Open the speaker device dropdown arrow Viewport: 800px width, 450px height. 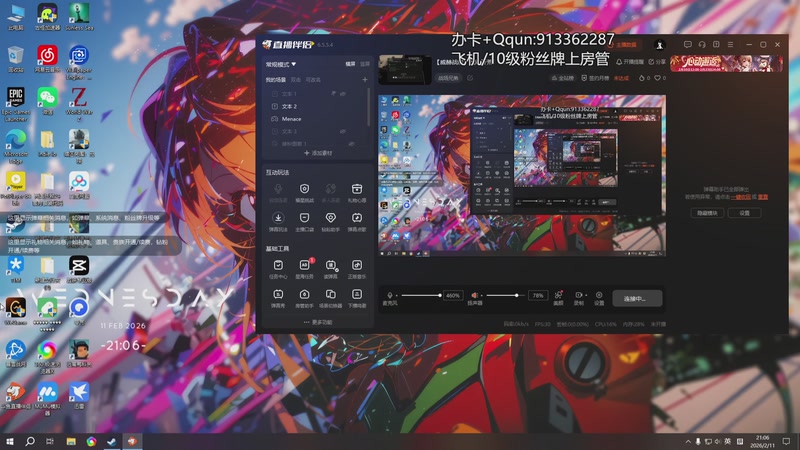point(481,295)
